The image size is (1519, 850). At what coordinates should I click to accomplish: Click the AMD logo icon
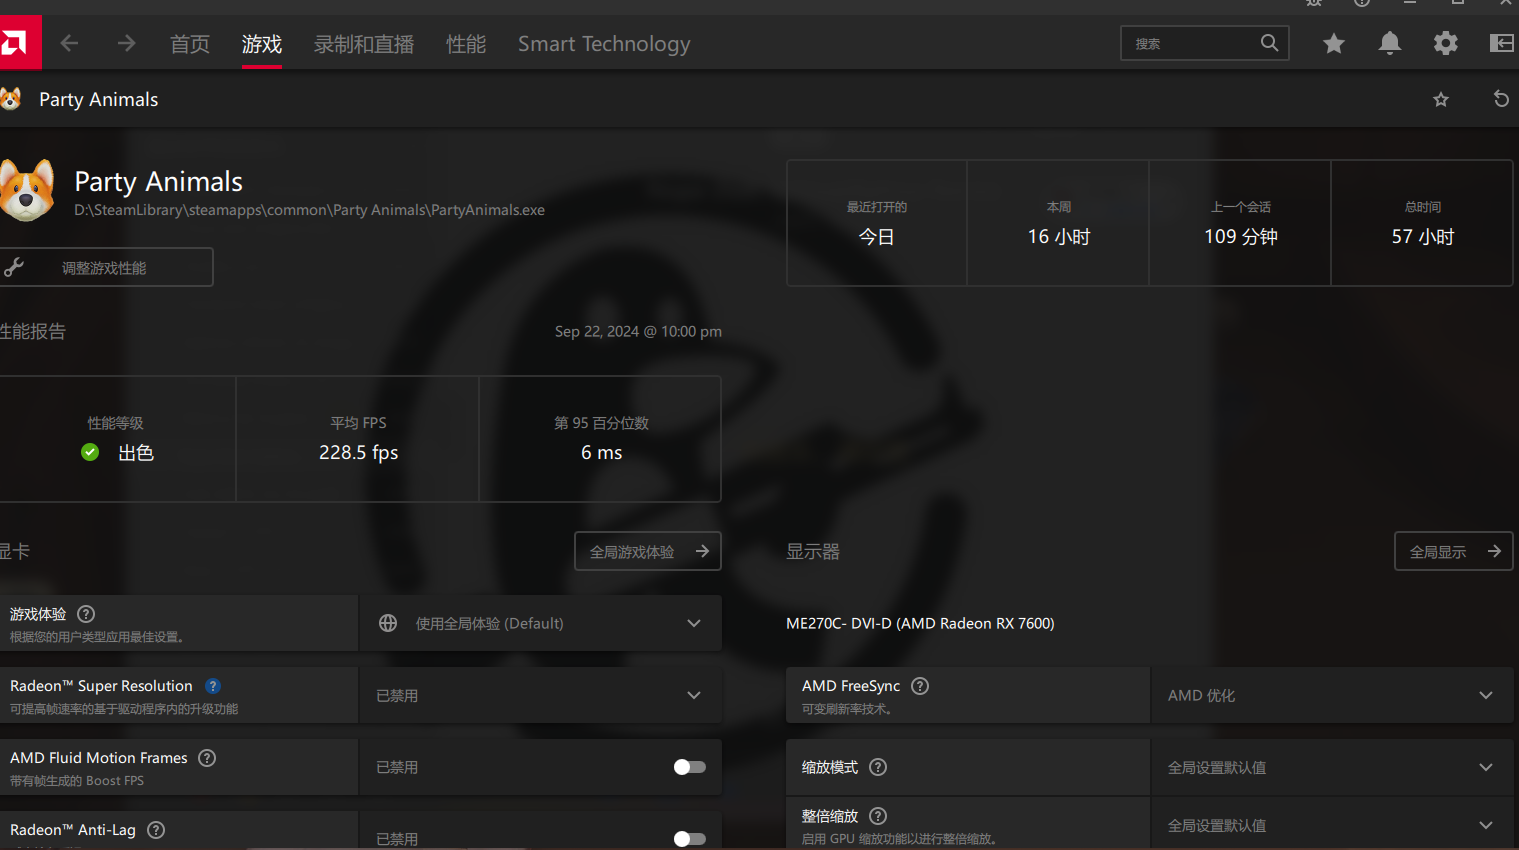[x=18, y=43]
